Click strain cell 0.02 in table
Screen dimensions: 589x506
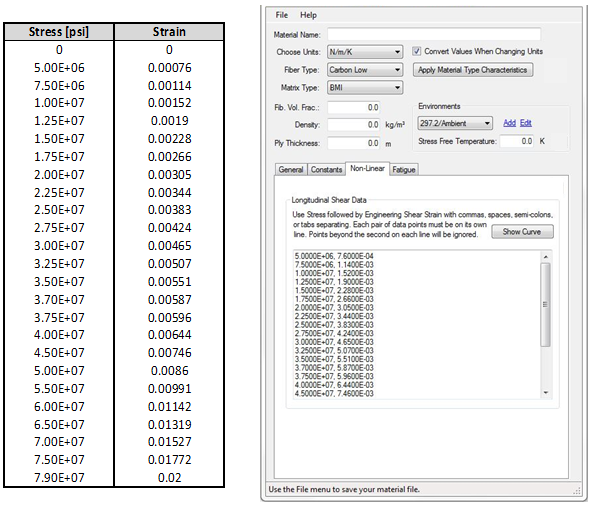pyautogui.click(x=169, y=478)
